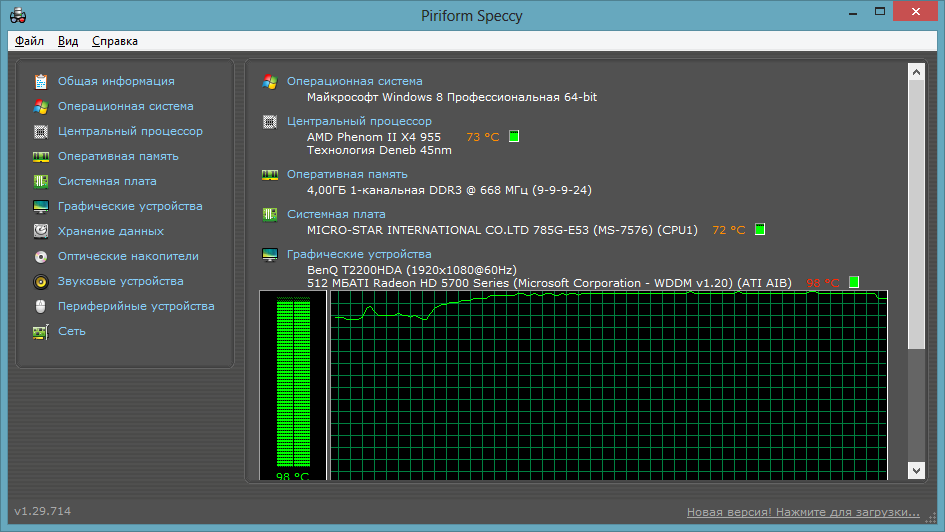Click the Оперативная память heading link in summary
The height and width of the screenshot is (532, 945).
coord(347,174)
